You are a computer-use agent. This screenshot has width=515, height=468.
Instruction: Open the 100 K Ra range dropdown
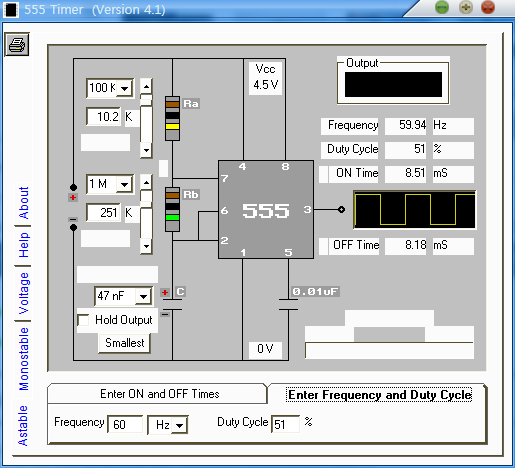click(125, 88)
